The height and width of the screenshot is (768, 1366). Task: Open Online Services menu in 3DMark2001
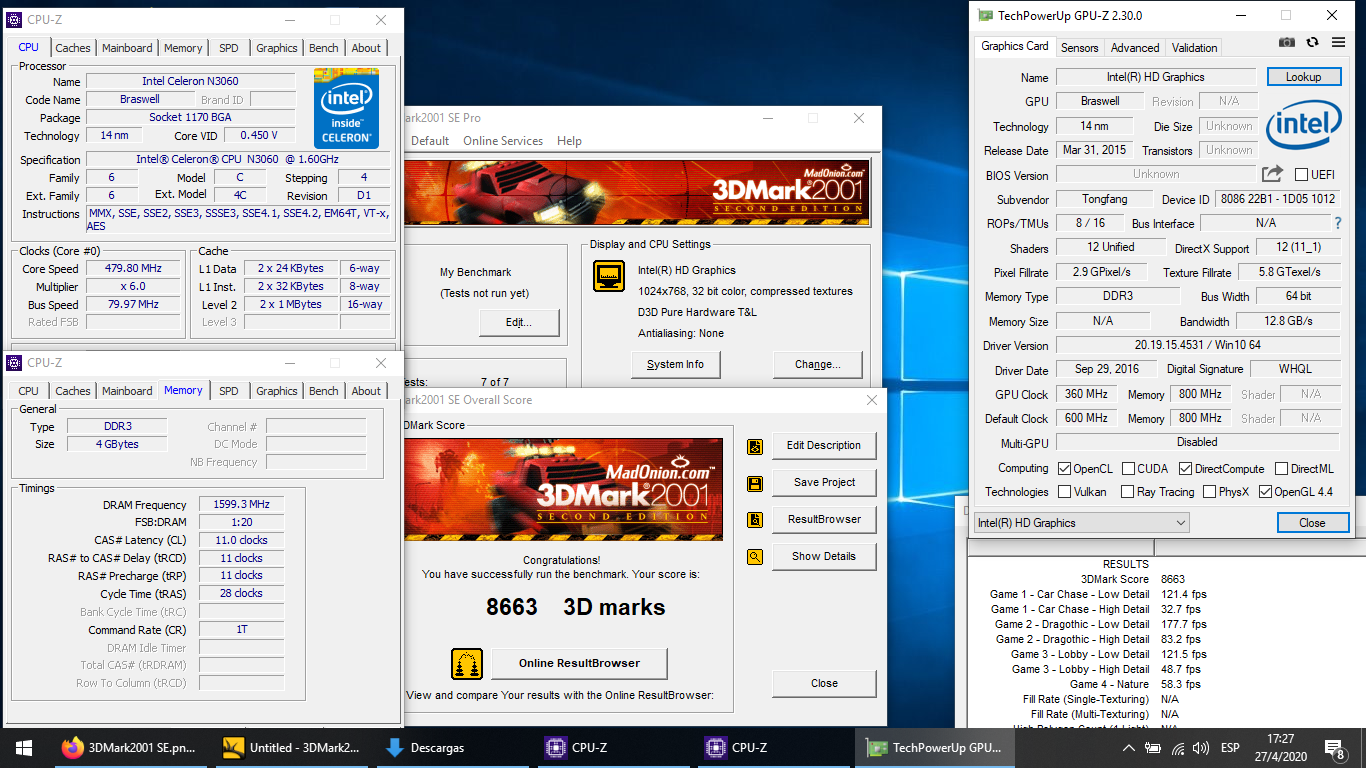tap(503, 141)
